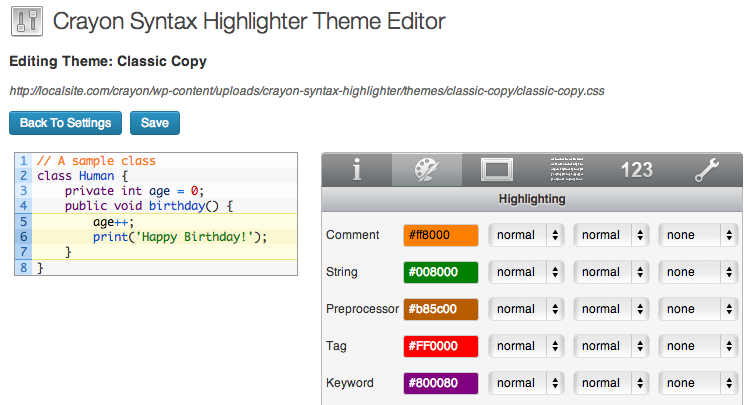Click the '// A sample class' comment line
The image size is (754, 405).
pos(96,161)
